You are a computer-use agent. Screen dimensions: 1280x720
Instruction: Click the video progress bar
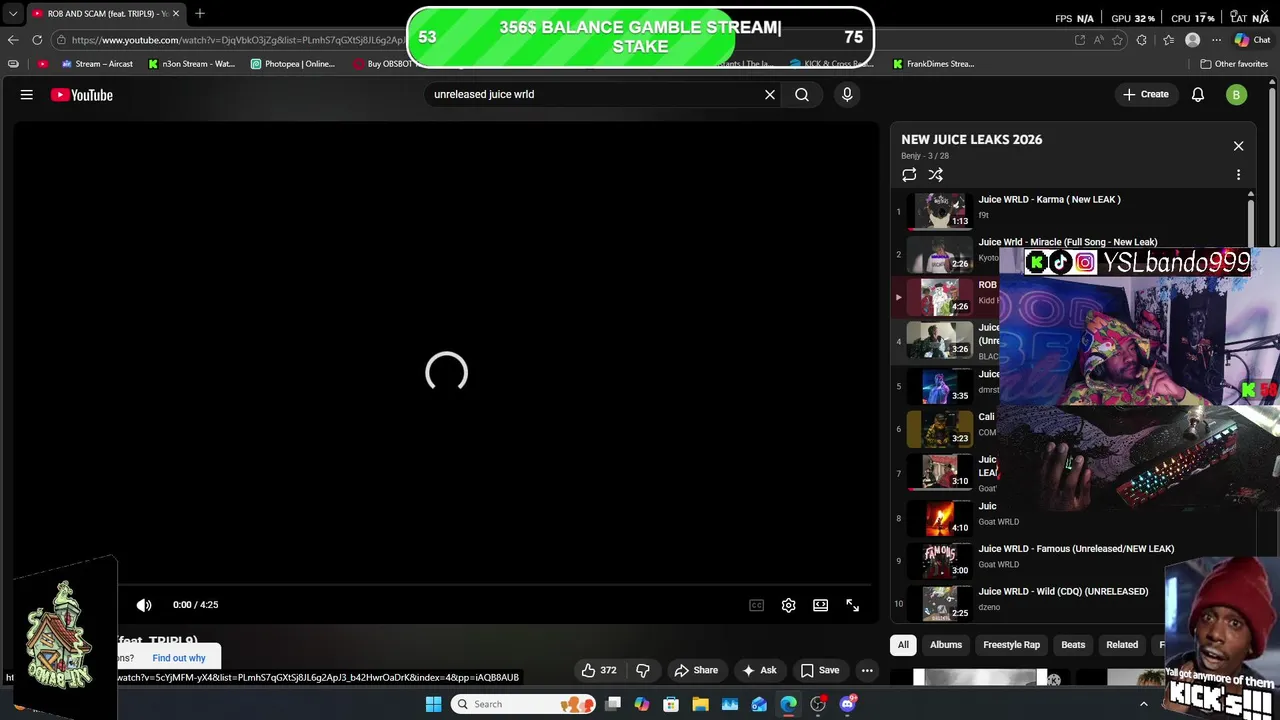click(495, 585)
